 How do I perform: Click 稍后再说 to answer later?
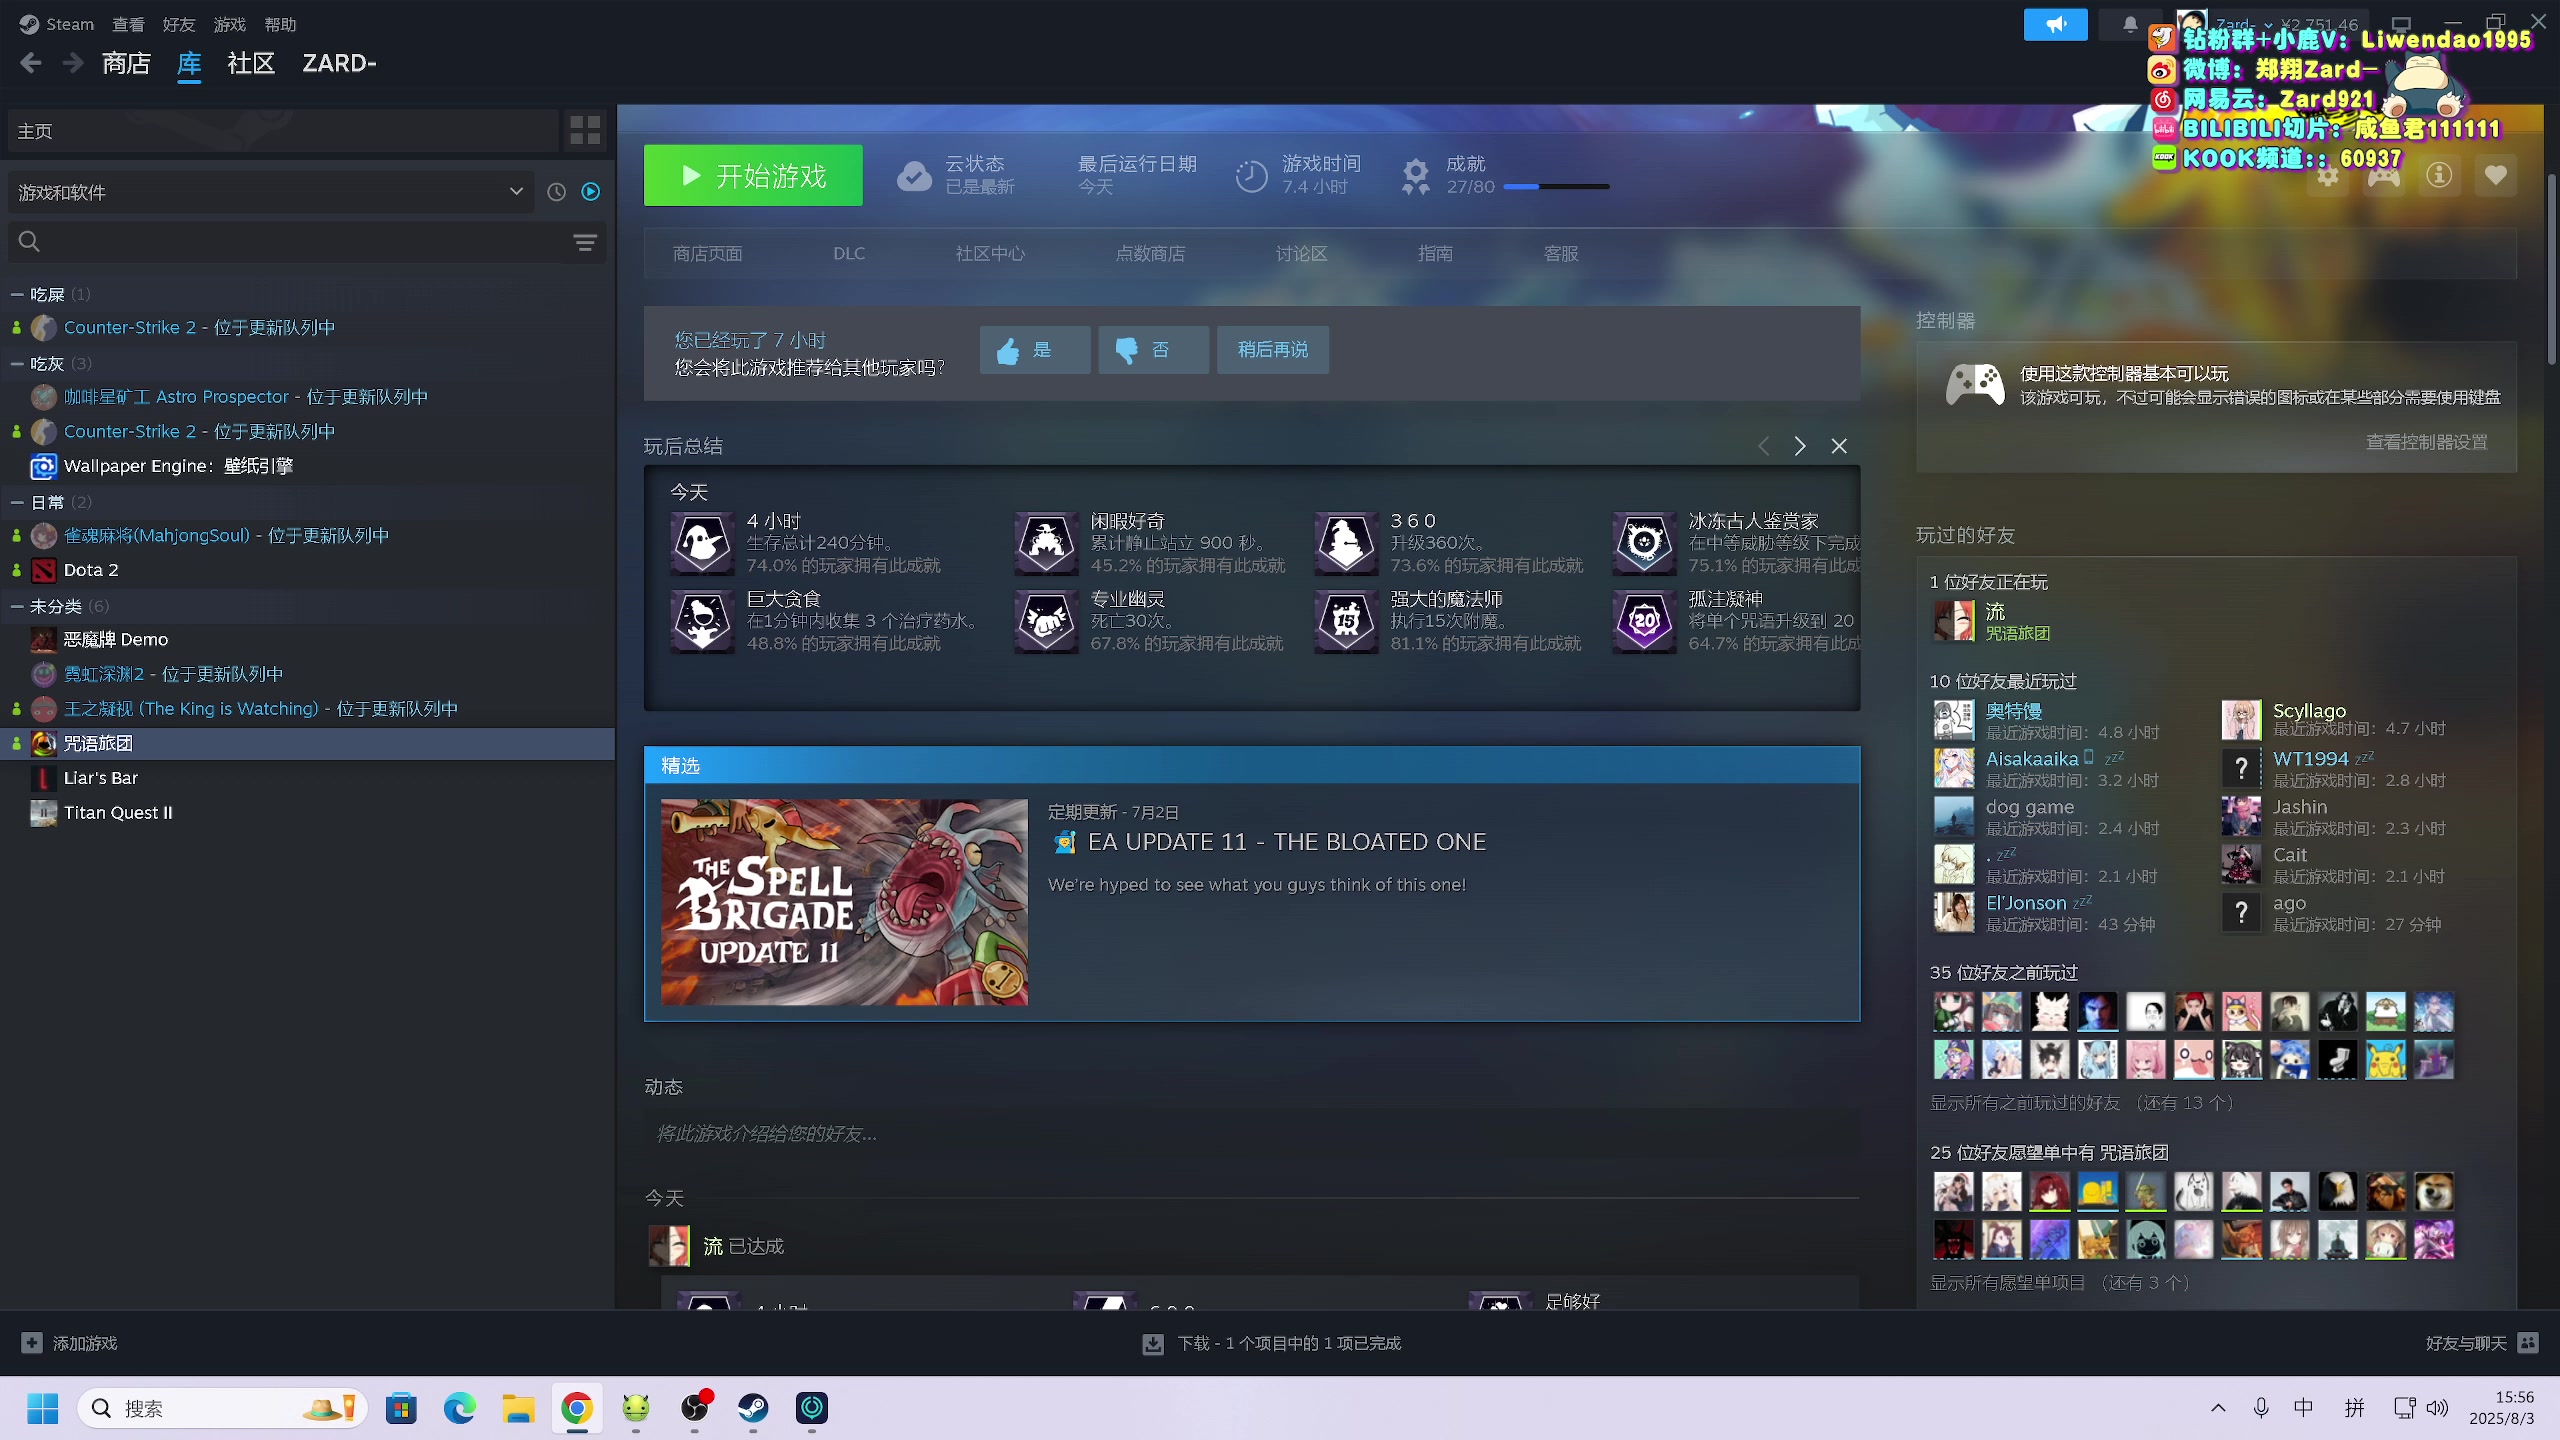click(x=1272, y=350)
